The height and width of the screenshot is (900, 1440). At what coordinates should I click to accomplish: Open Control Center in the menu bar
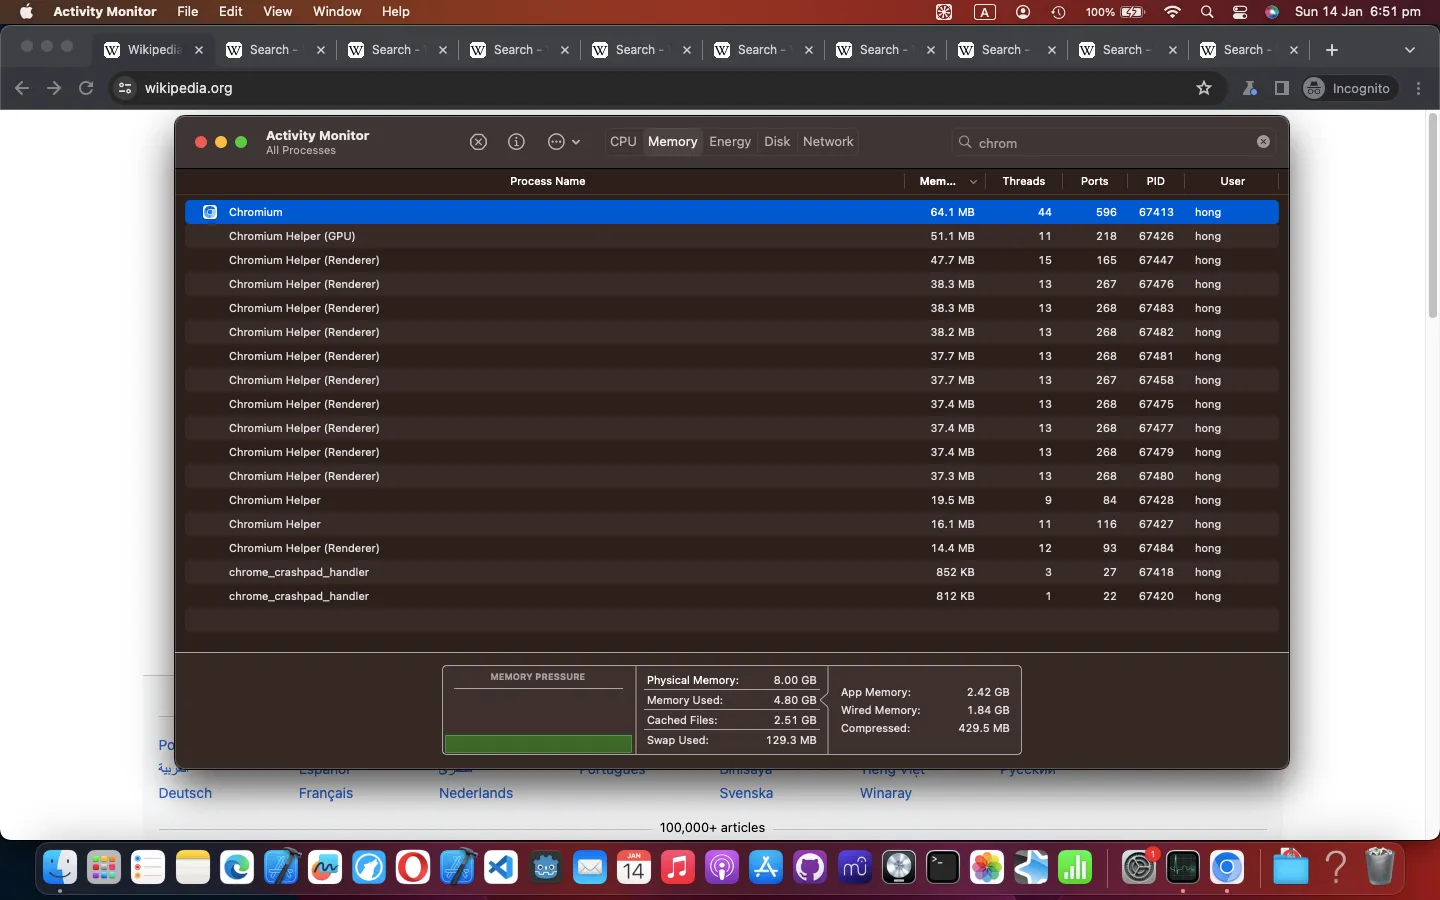tap(1240, 12)
